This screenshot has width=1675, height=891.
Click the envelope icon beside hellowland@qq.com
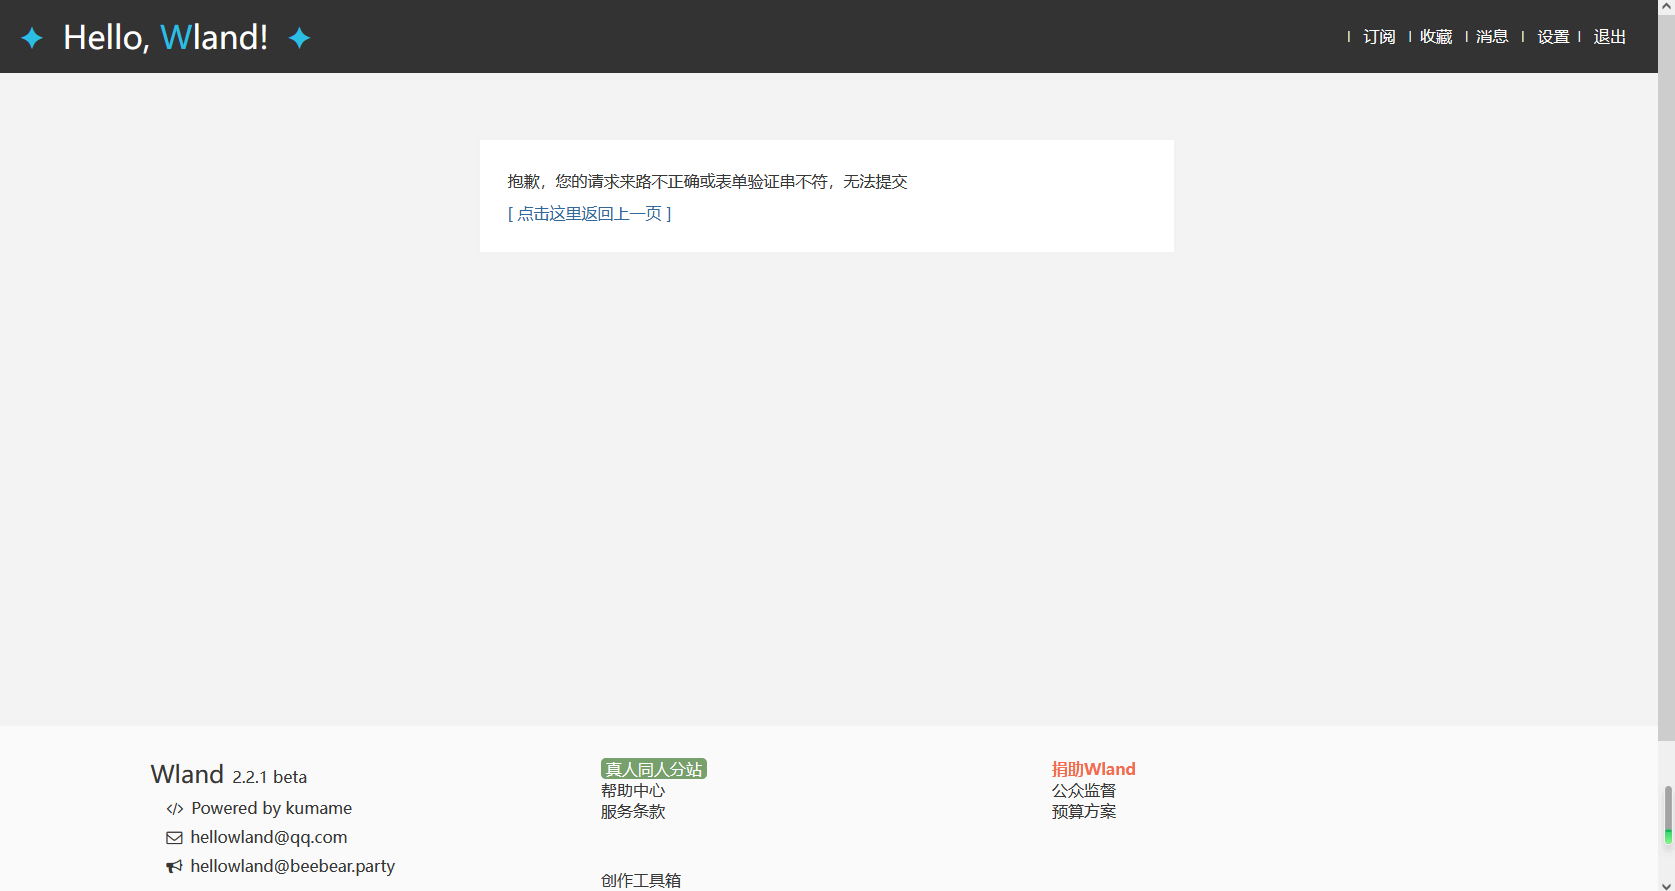(174, 838)
